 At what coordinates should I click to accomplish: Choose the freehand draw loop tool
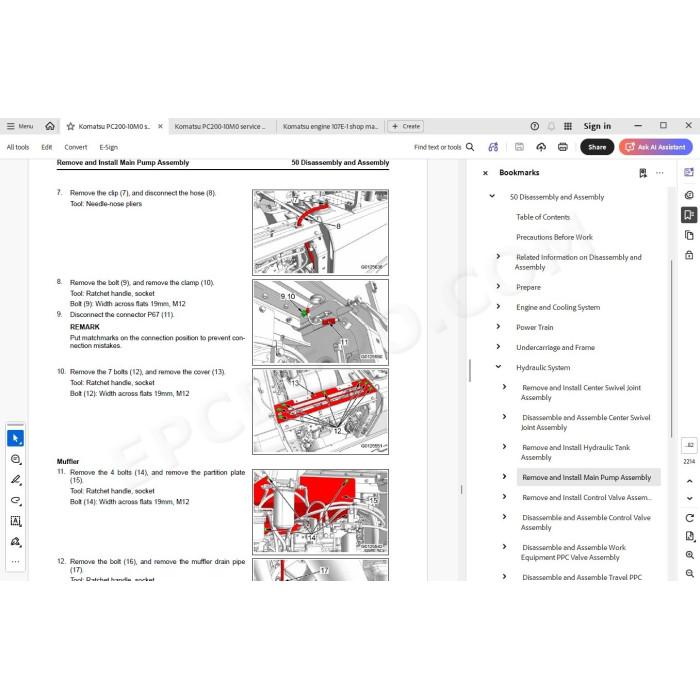16,500
